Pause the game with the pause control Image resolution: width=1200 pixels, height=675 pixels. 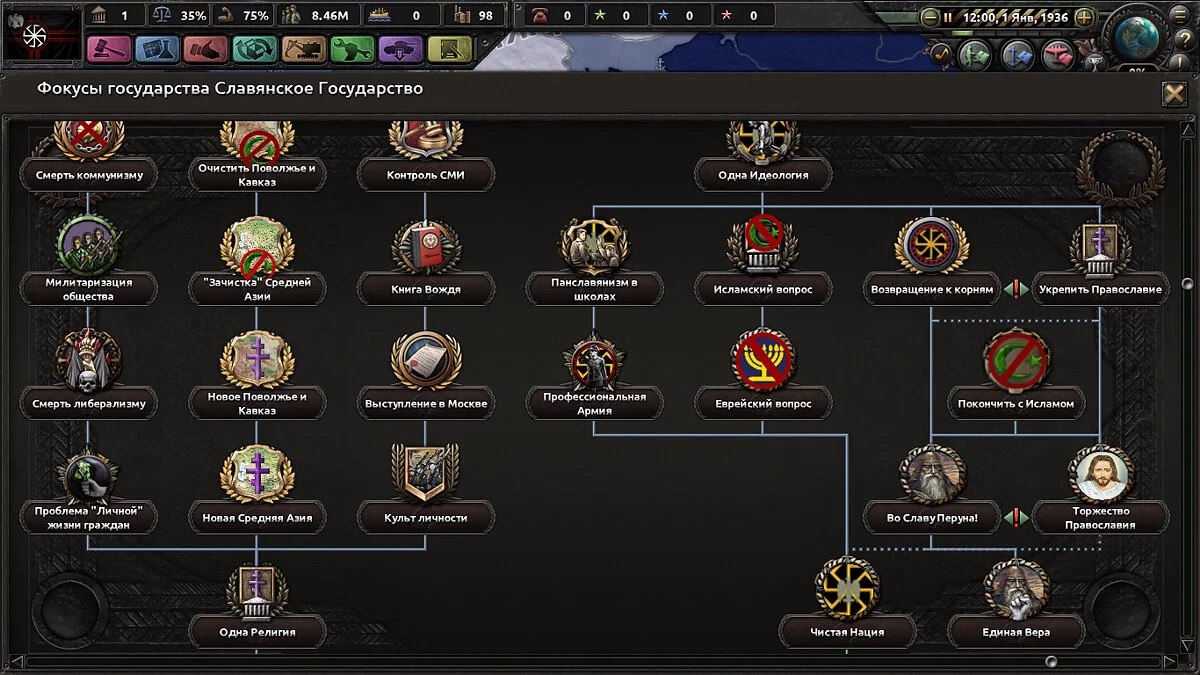pyautogui.click(x=947, y=17)
